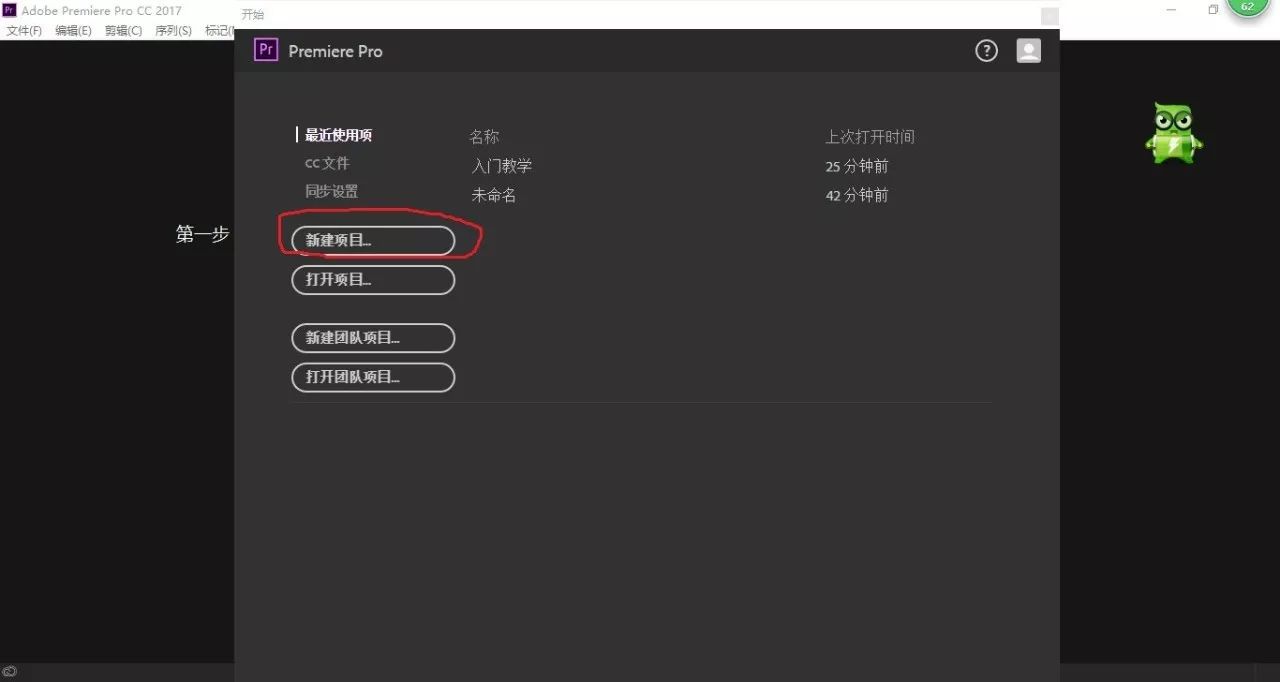Select the CC Files (CC文件) section
This screenshot has width=1280, height=682.
(327, 163)
